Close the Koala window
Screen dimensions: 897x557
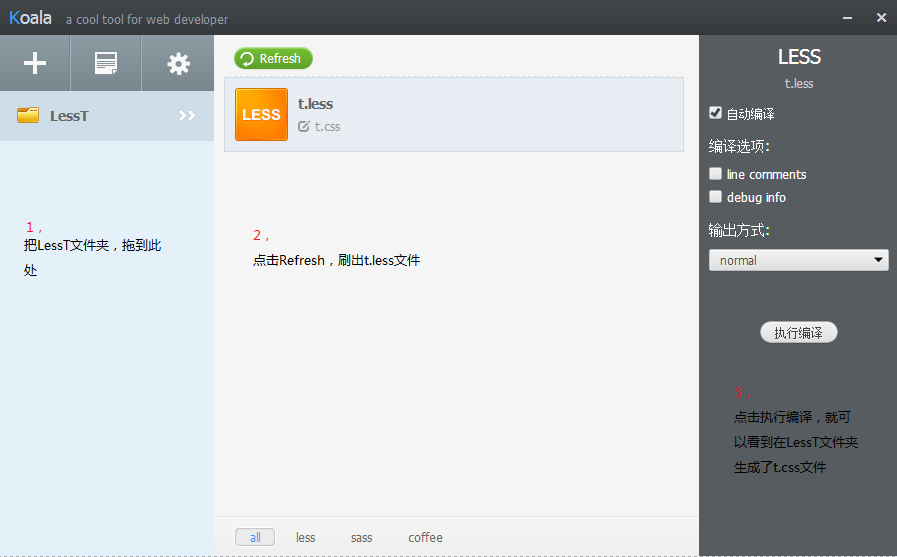pyautogui.click(x=882, y=18)
